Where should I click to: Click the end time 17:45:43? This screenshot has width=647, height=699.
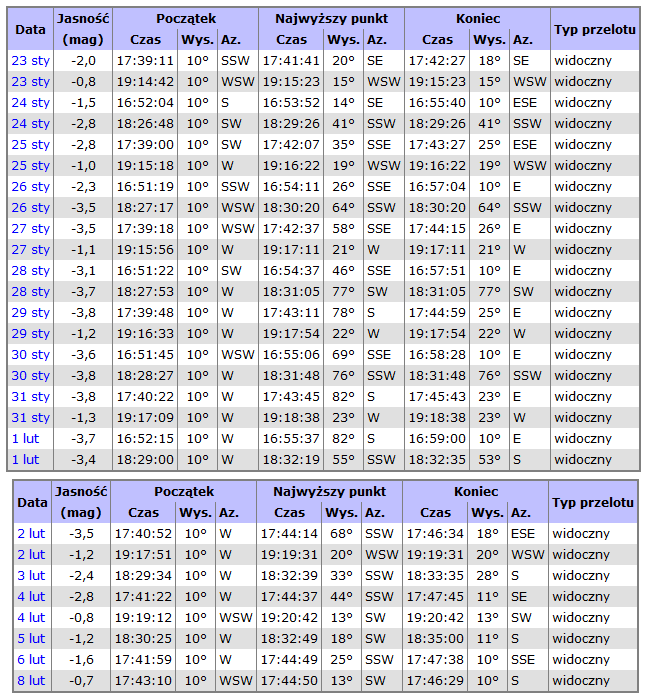click(x=437, y=396)
